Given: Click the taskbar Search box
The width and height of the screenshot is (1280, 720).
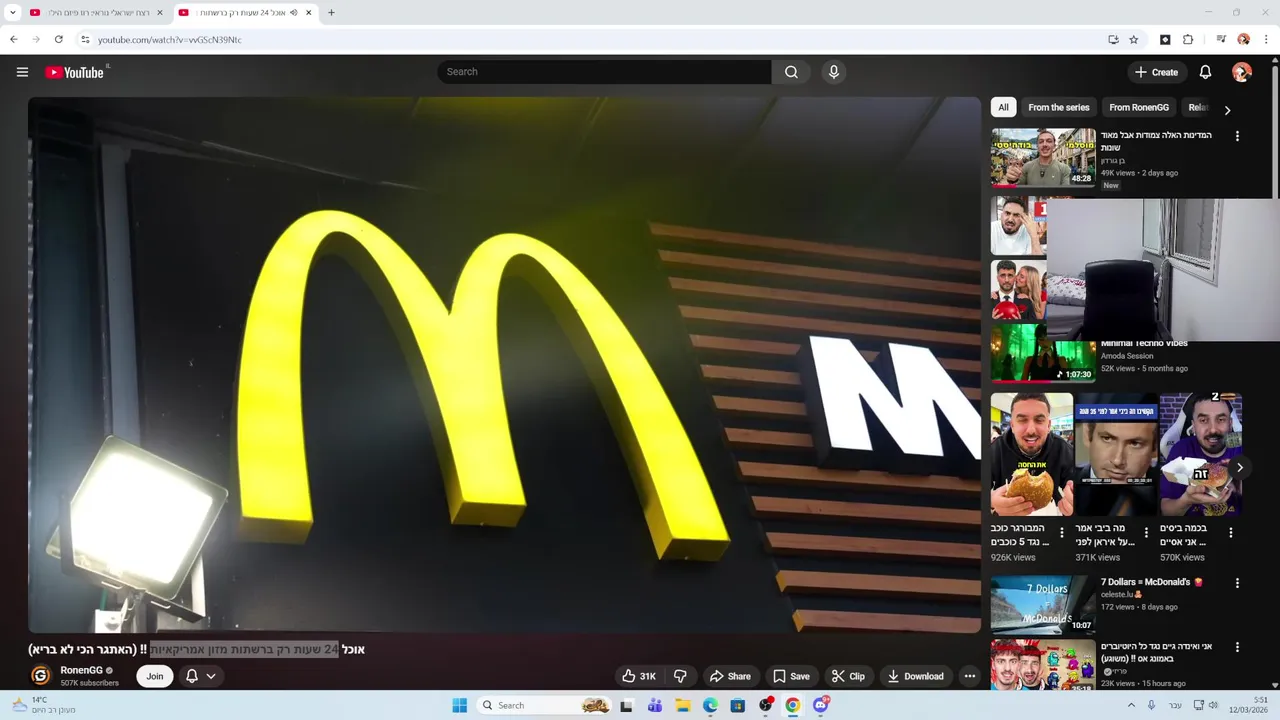Looking at the screenshot, I should pos(545,705).
